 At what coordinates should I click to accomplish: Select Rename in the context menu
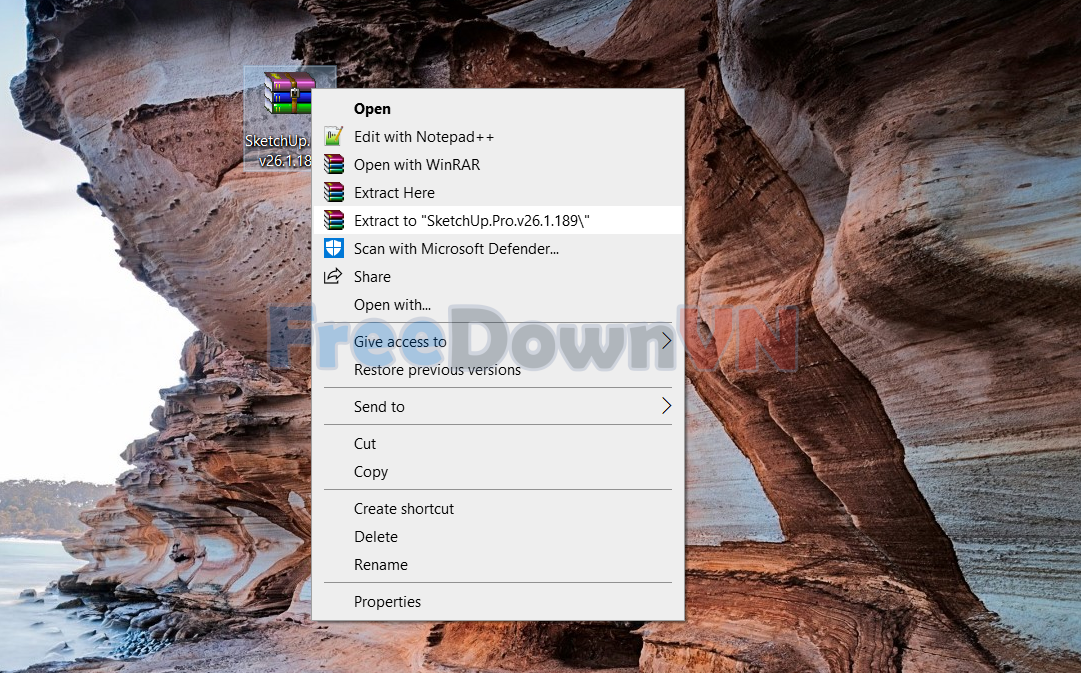[381, 565]
